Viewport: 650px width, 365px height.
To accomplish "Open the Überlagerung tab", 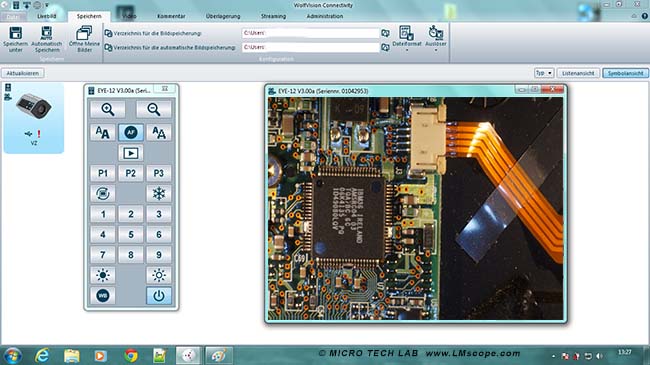I will coord(223,16).
